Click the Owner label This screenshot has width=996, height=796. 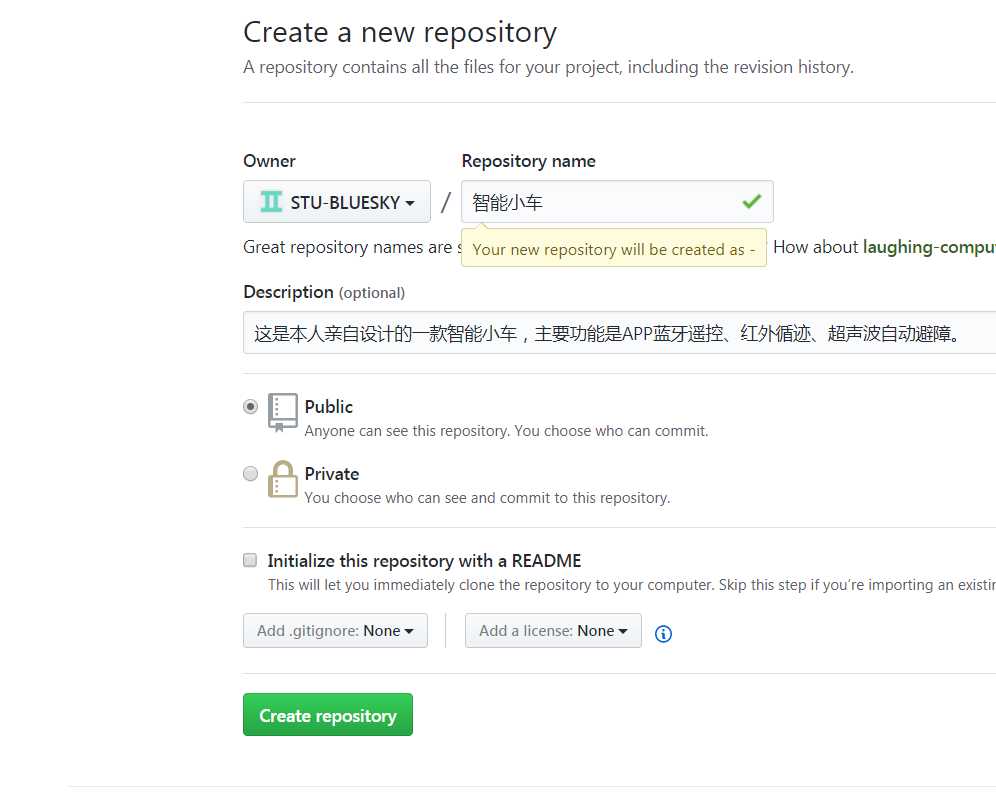point(269,161)
